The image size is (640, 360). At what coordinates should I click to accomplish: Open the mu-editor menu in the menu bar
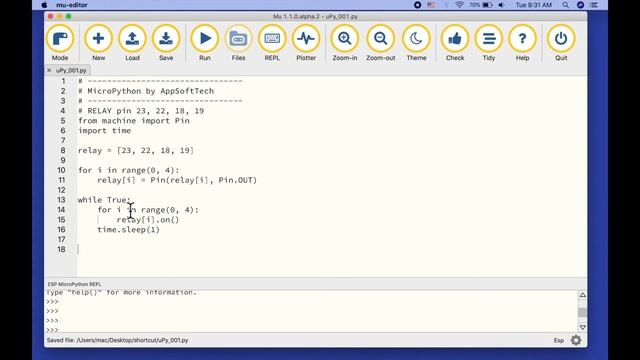point(72,5)
